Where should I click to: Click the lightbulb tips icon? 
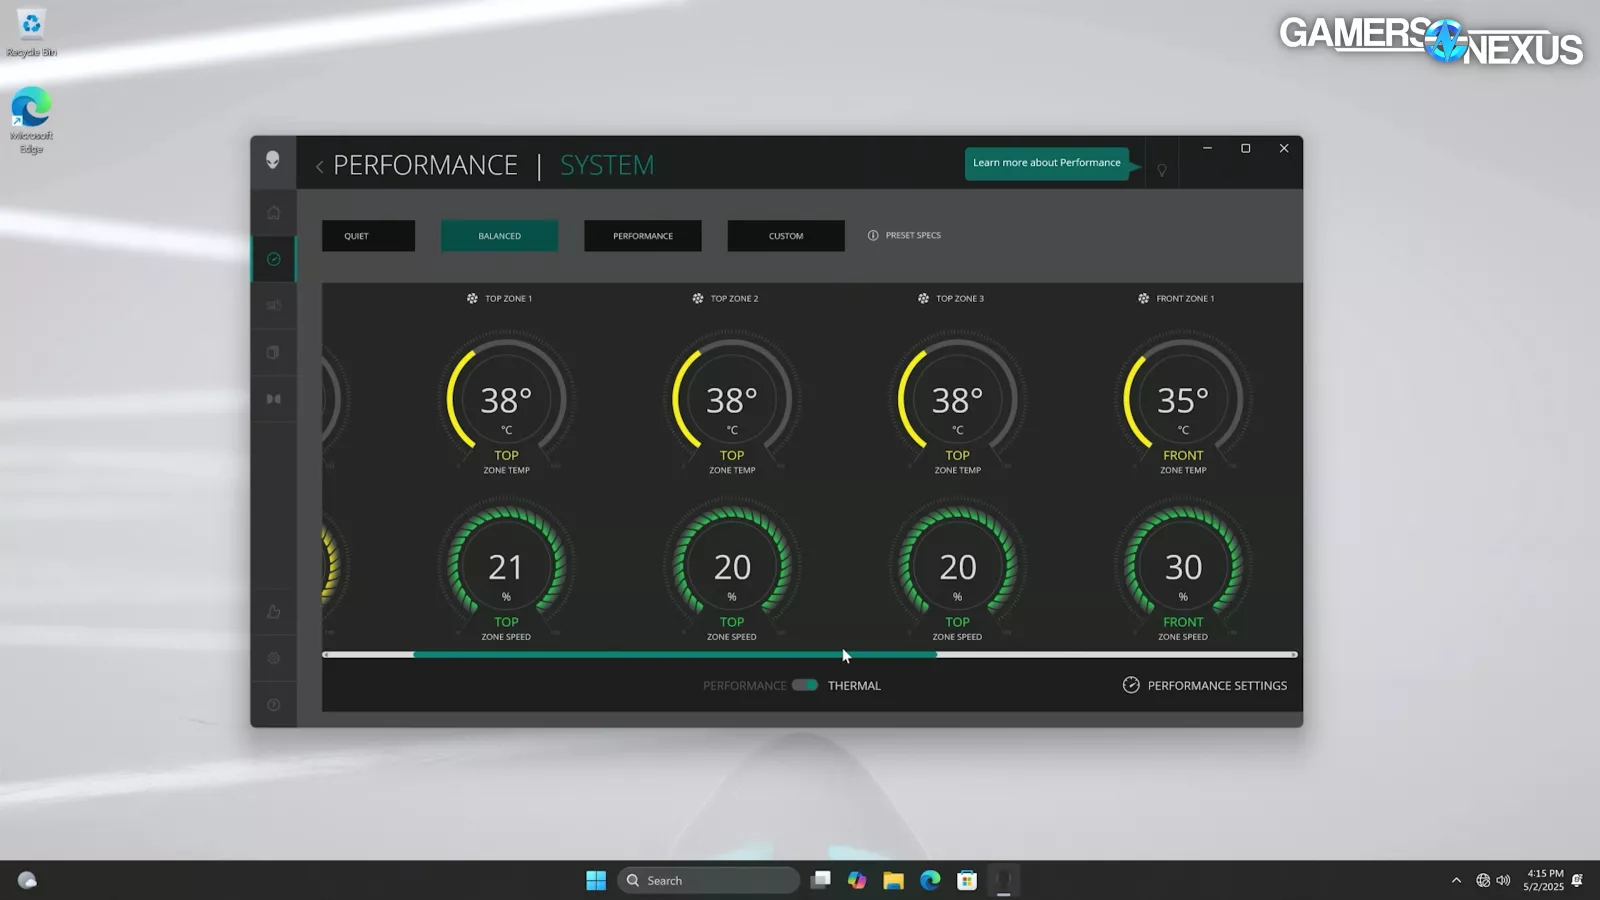coord(1162,170)
